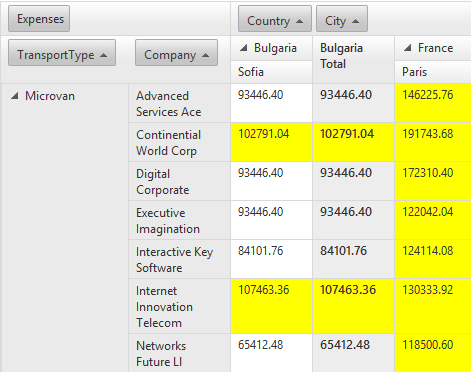Collapse the Bulgaria column group
Image resolution: width=471 pixels, height=372 pixels.
pyautogui.click(x=244, y=48)
